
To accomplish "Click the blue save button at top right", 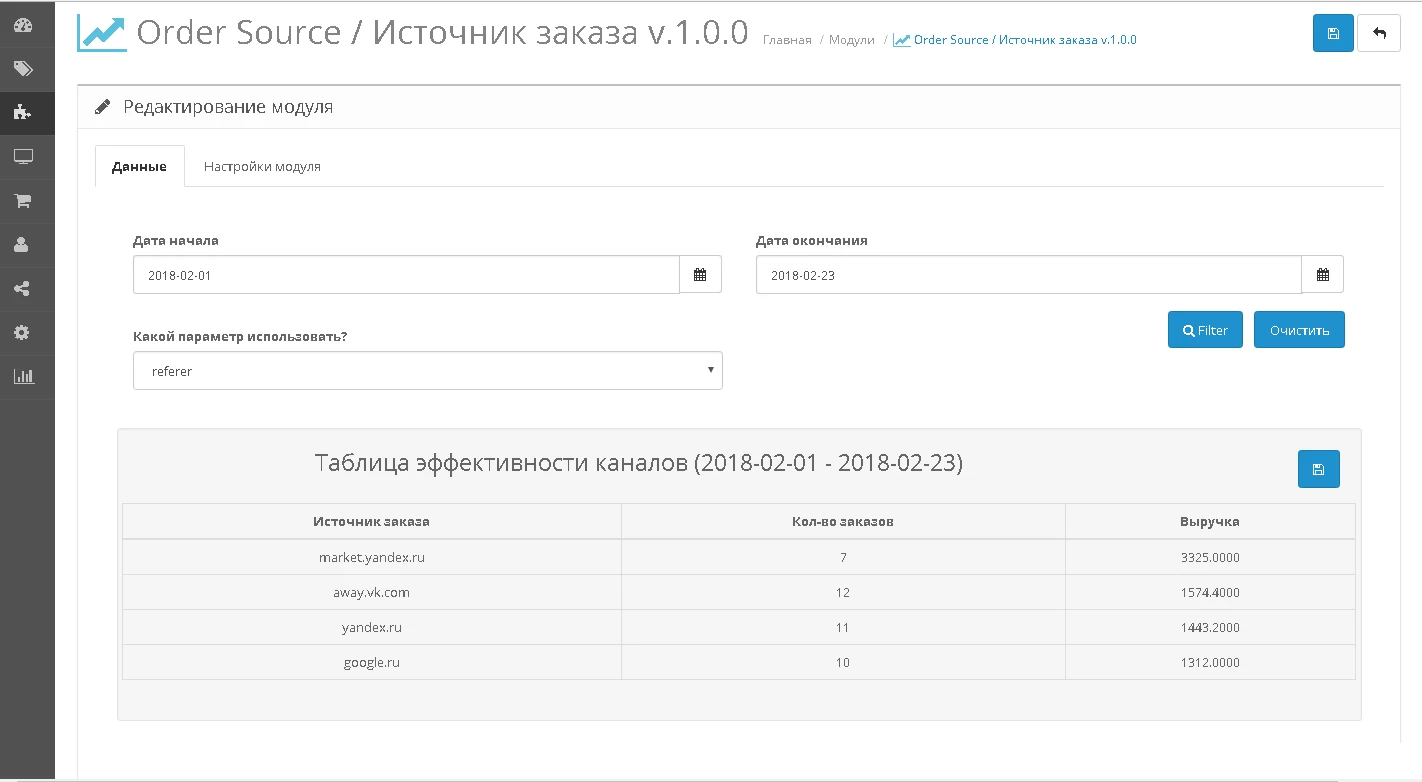I will click(1333, 33).
